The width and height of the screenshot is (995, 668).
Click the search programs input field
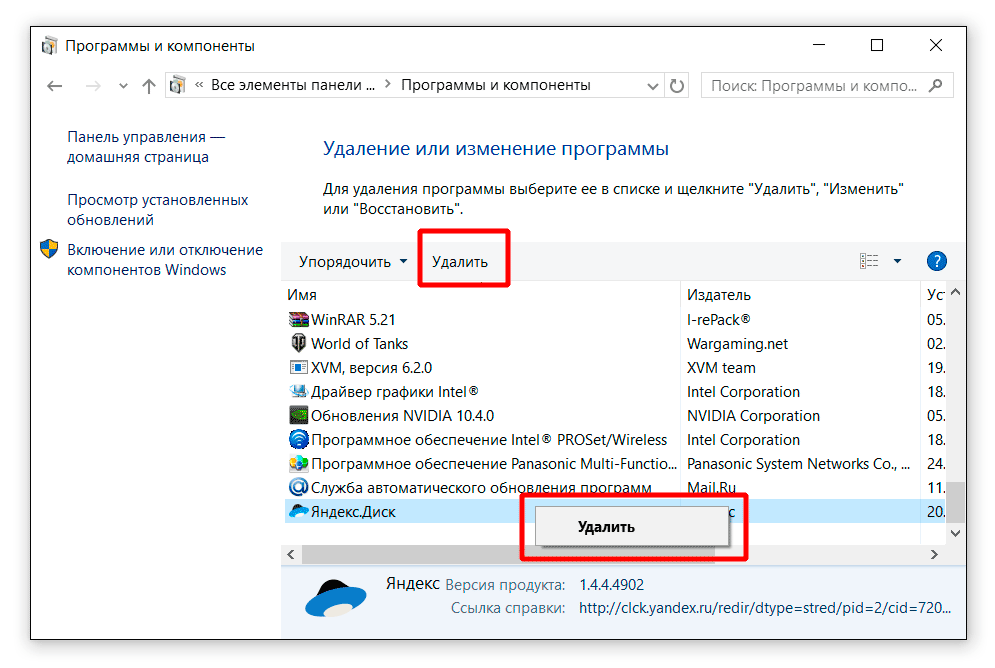(x=815, y=86)
